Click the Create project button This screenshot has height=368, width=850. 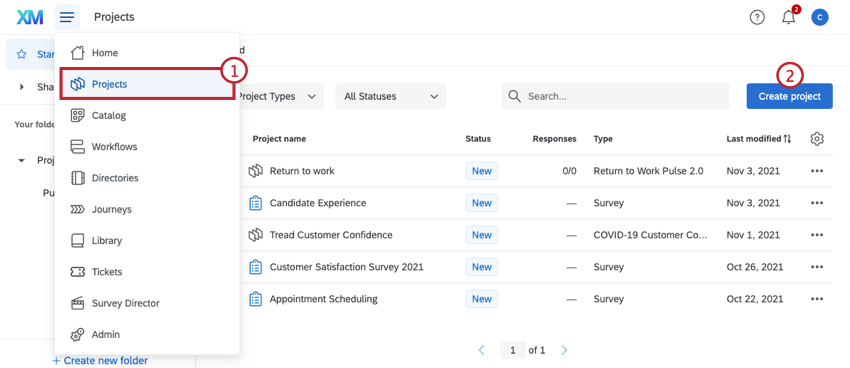click(x=789, y=96)
